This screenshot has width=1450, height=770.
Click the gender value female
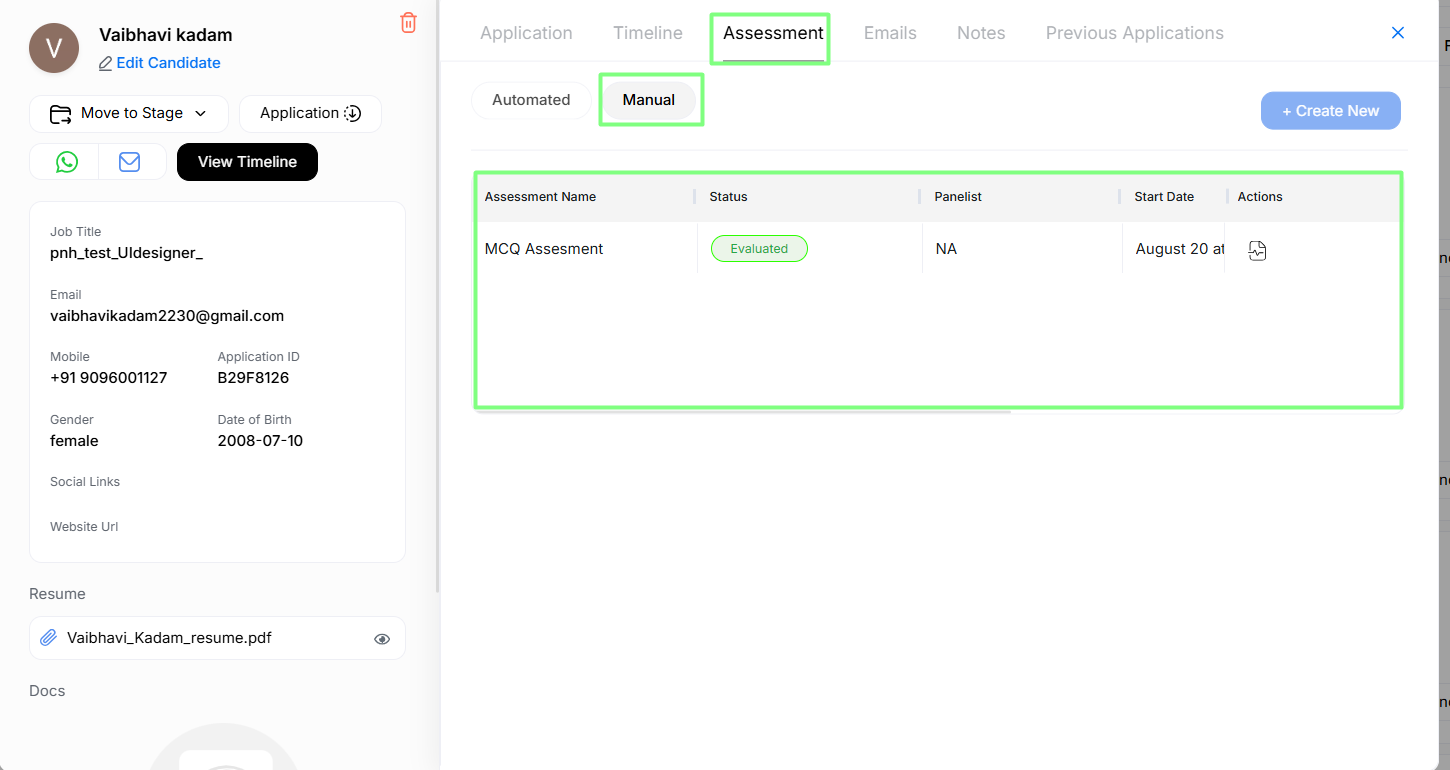(x=74, y=441)
